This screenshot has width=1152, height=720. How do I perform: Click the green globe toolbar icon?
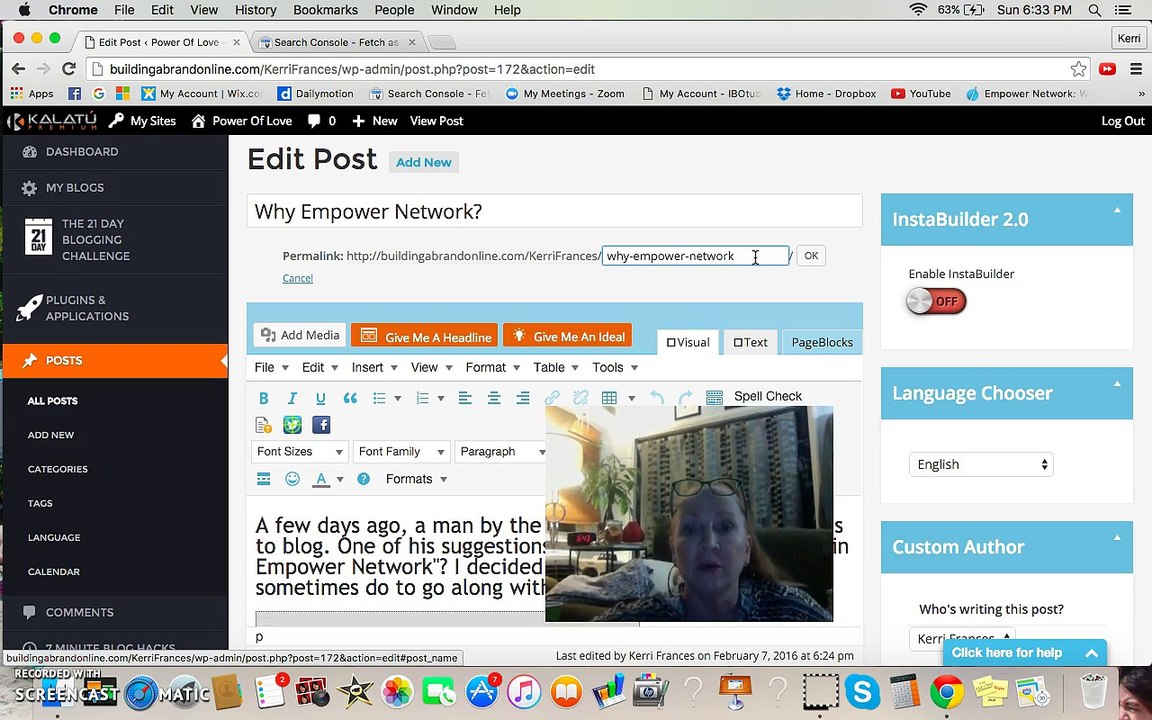pyautogui.click(x=292, y=425)
